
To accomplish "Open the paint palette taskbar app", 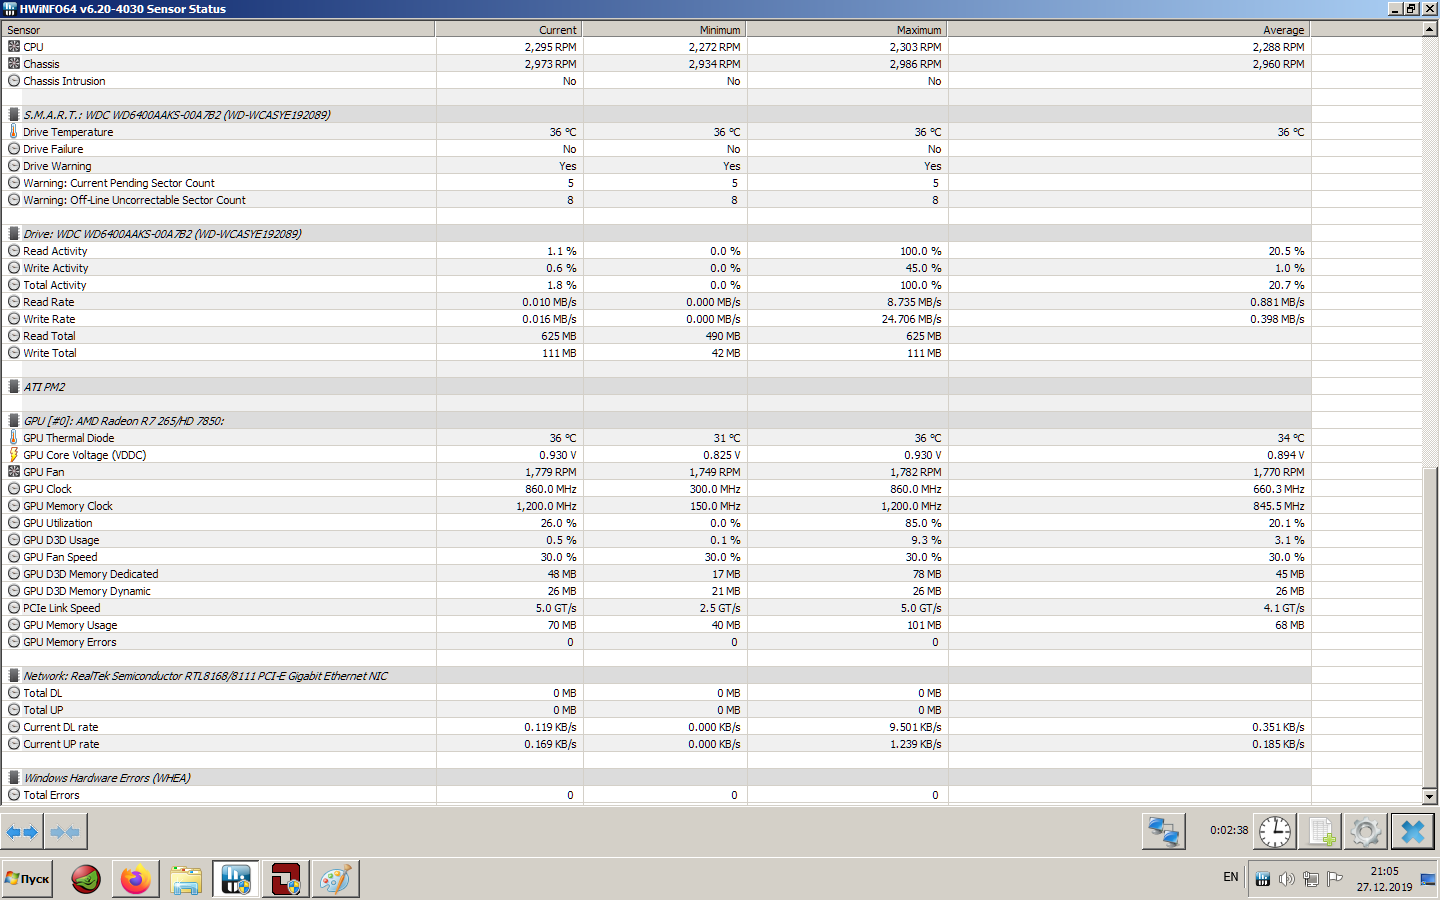I will click(x=336, y=879).
